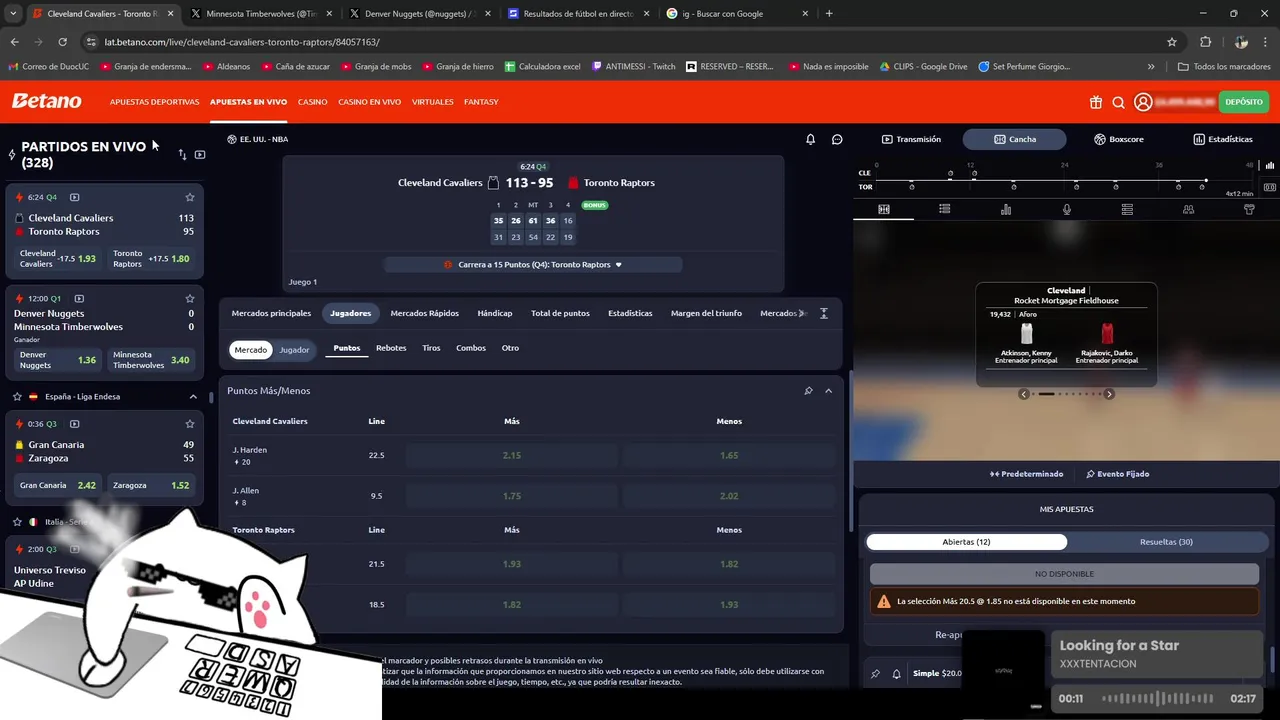This screenshot has width=1280, height=720.
Task: Open the user account avatar icon
Action: pos(1143,102)
